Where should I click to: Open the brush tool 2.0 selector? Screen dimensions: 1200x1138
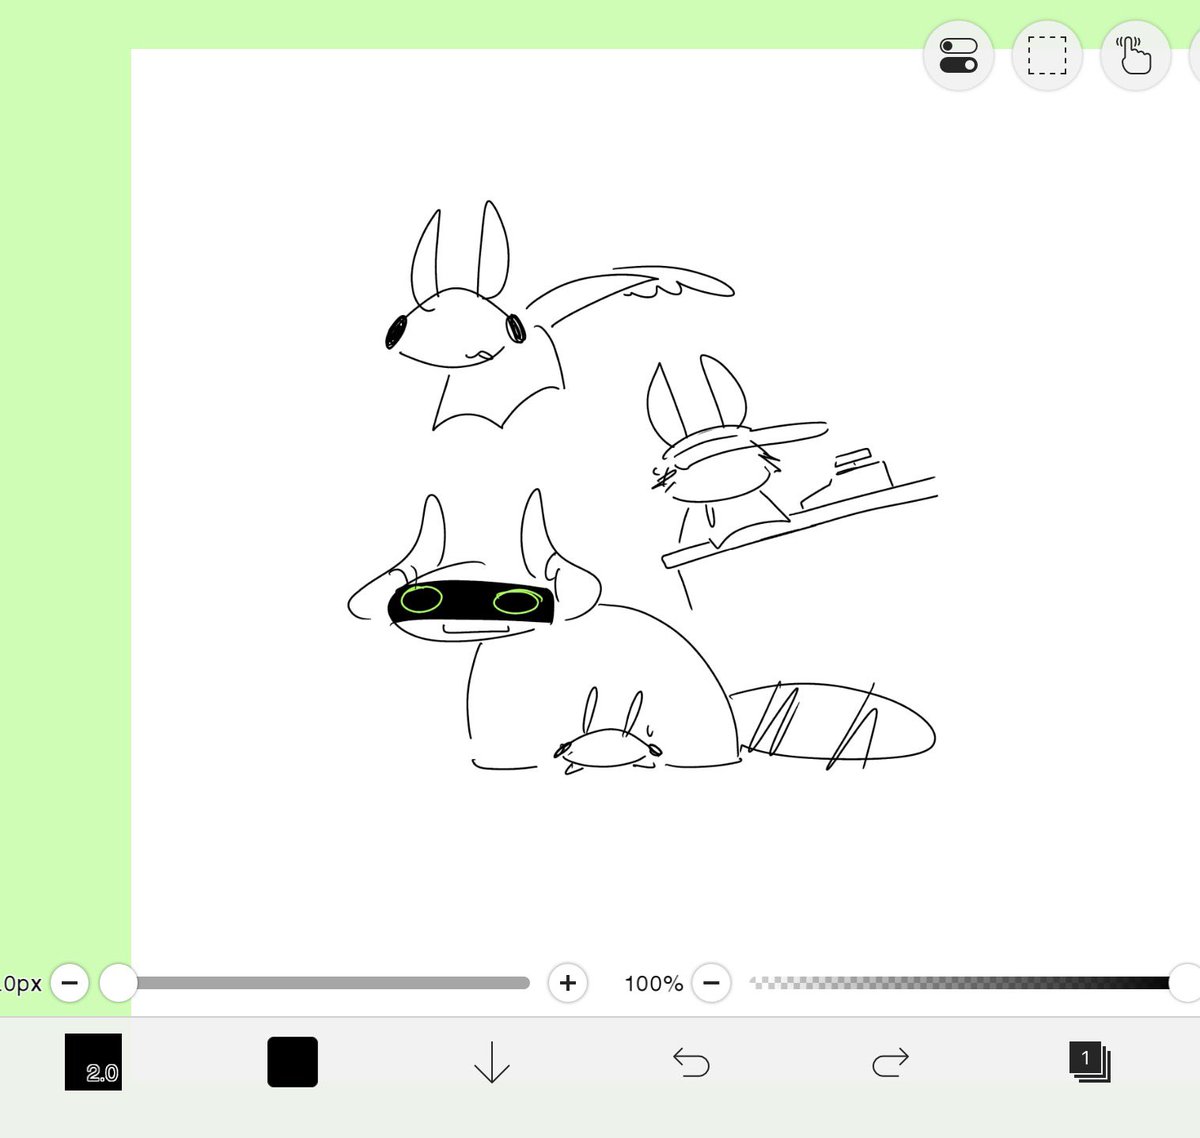coord(93,1062)
